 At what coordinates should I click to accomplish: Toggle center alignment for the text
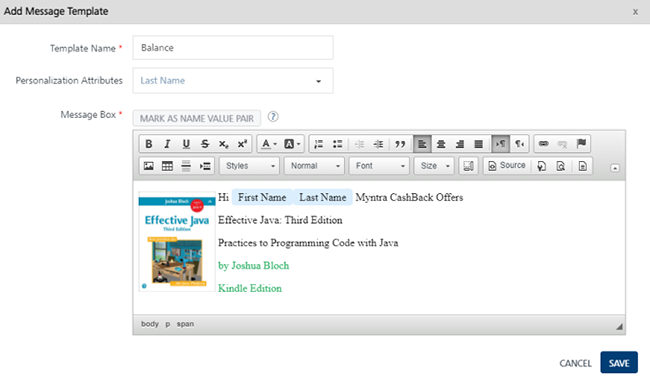pyautogui.click(x=441, y=144)
